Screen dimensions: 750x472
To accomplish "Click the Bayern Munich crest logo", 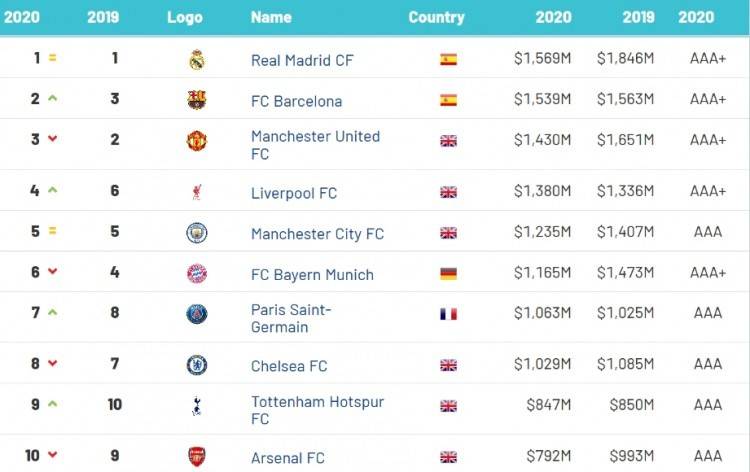I will pyautogui.click(x=197, y=274).
